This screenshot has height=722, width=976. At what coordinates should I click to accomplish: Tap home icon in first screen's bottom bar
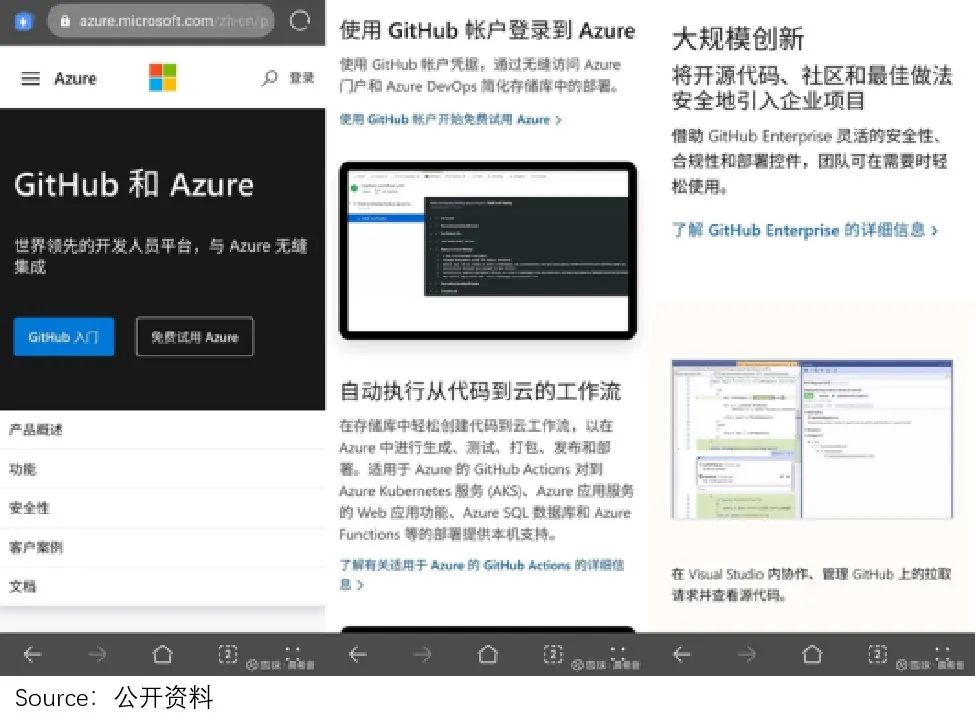pos(162,654)
